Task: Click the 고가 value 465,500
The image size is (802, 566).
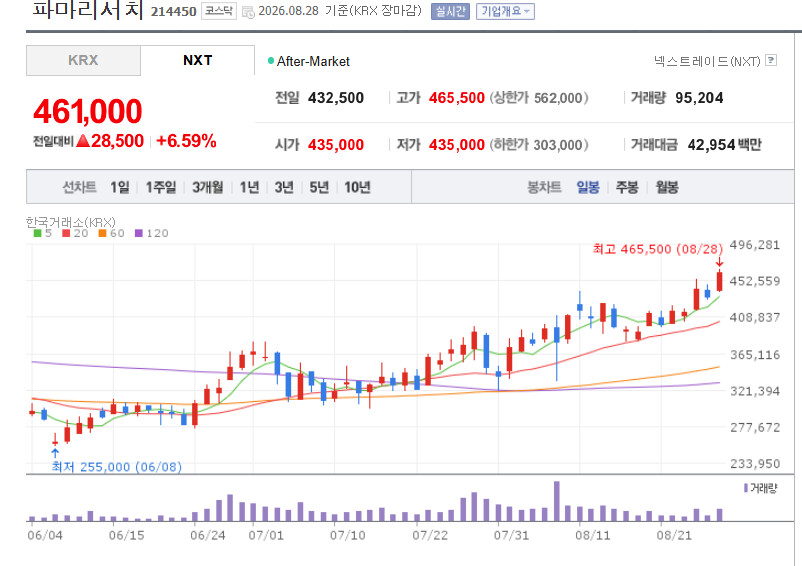Action: (457, 98)
